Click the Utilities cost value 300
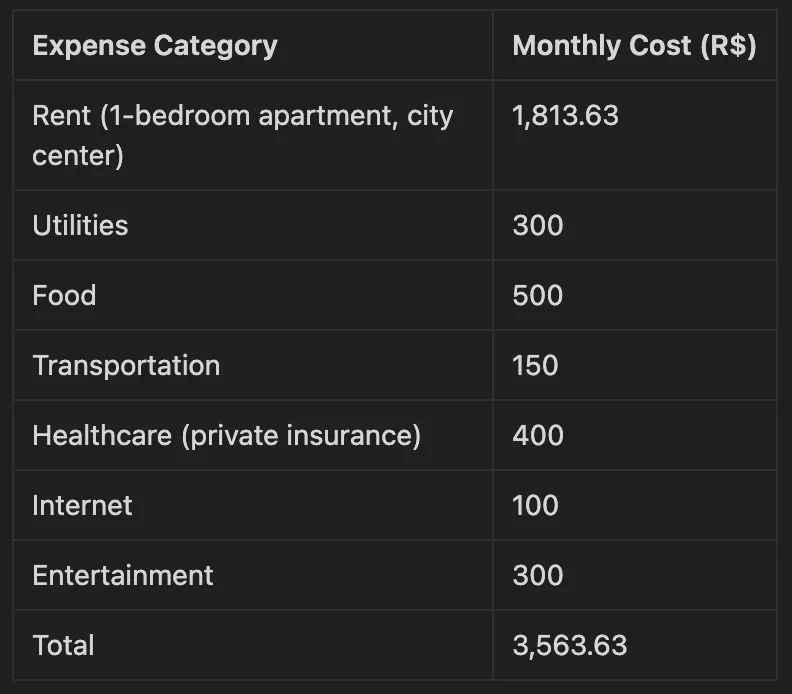 538,225
